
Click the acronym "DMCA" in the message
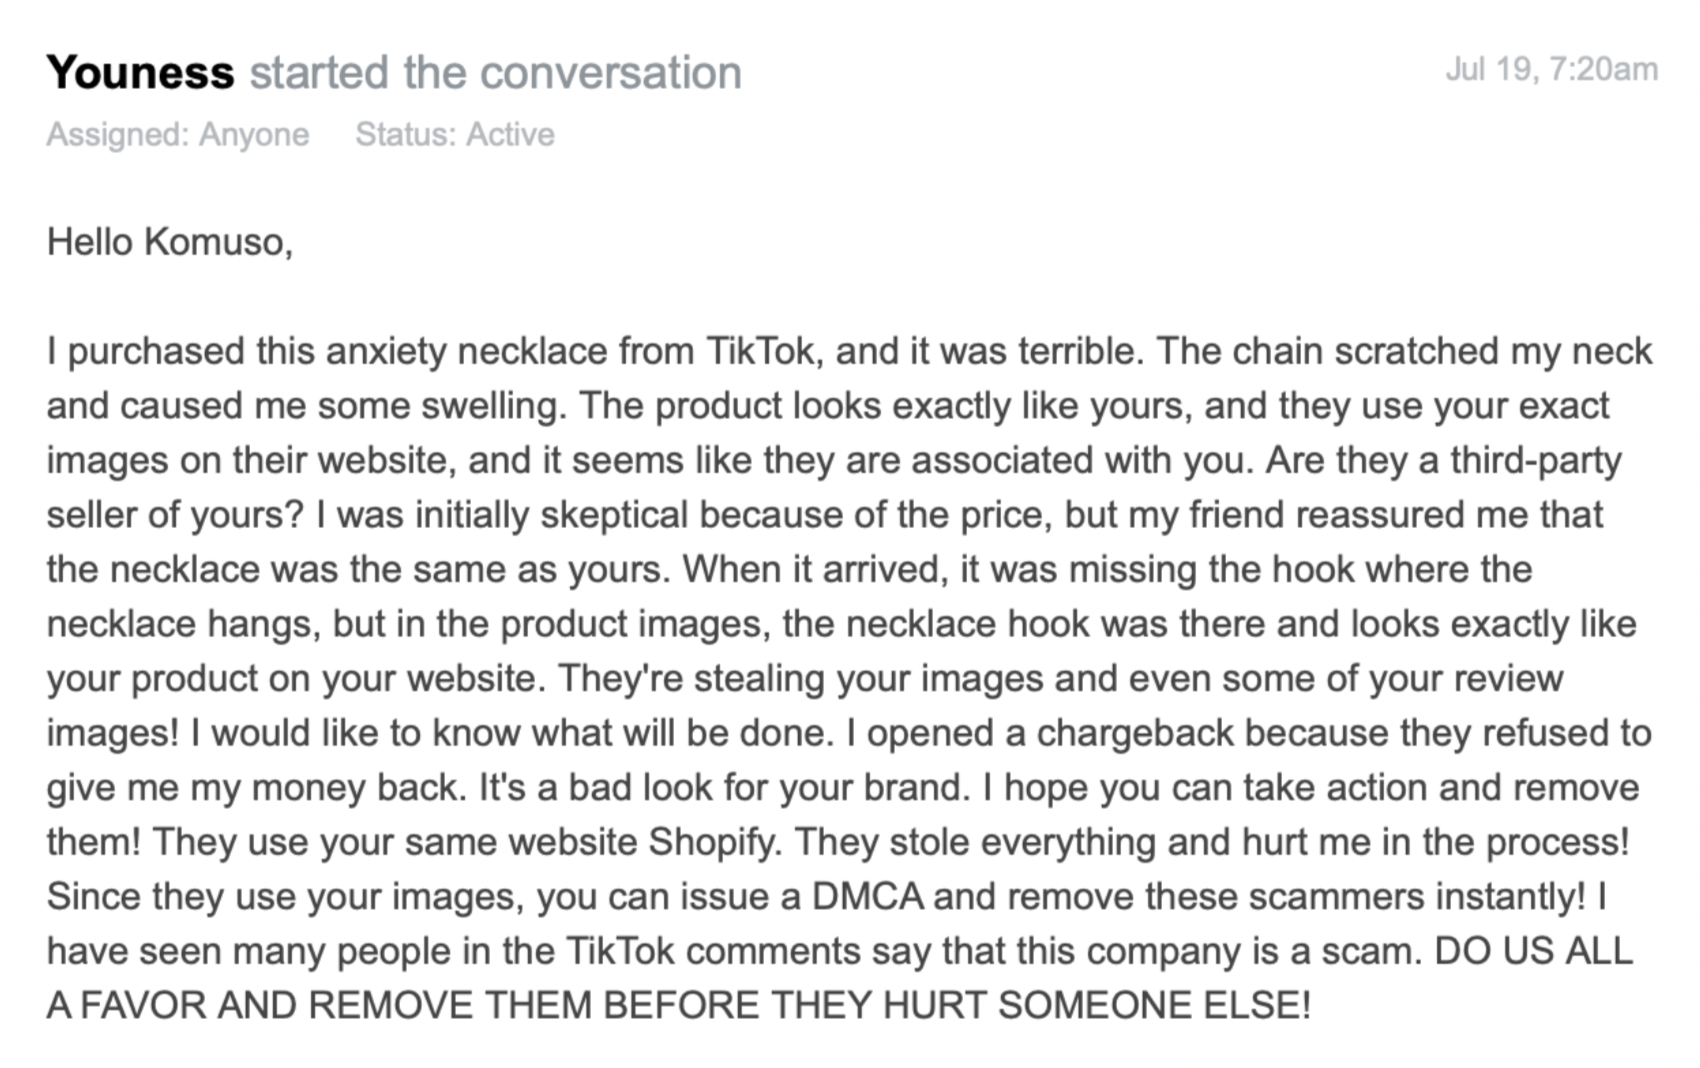click(x=867, y=897)
